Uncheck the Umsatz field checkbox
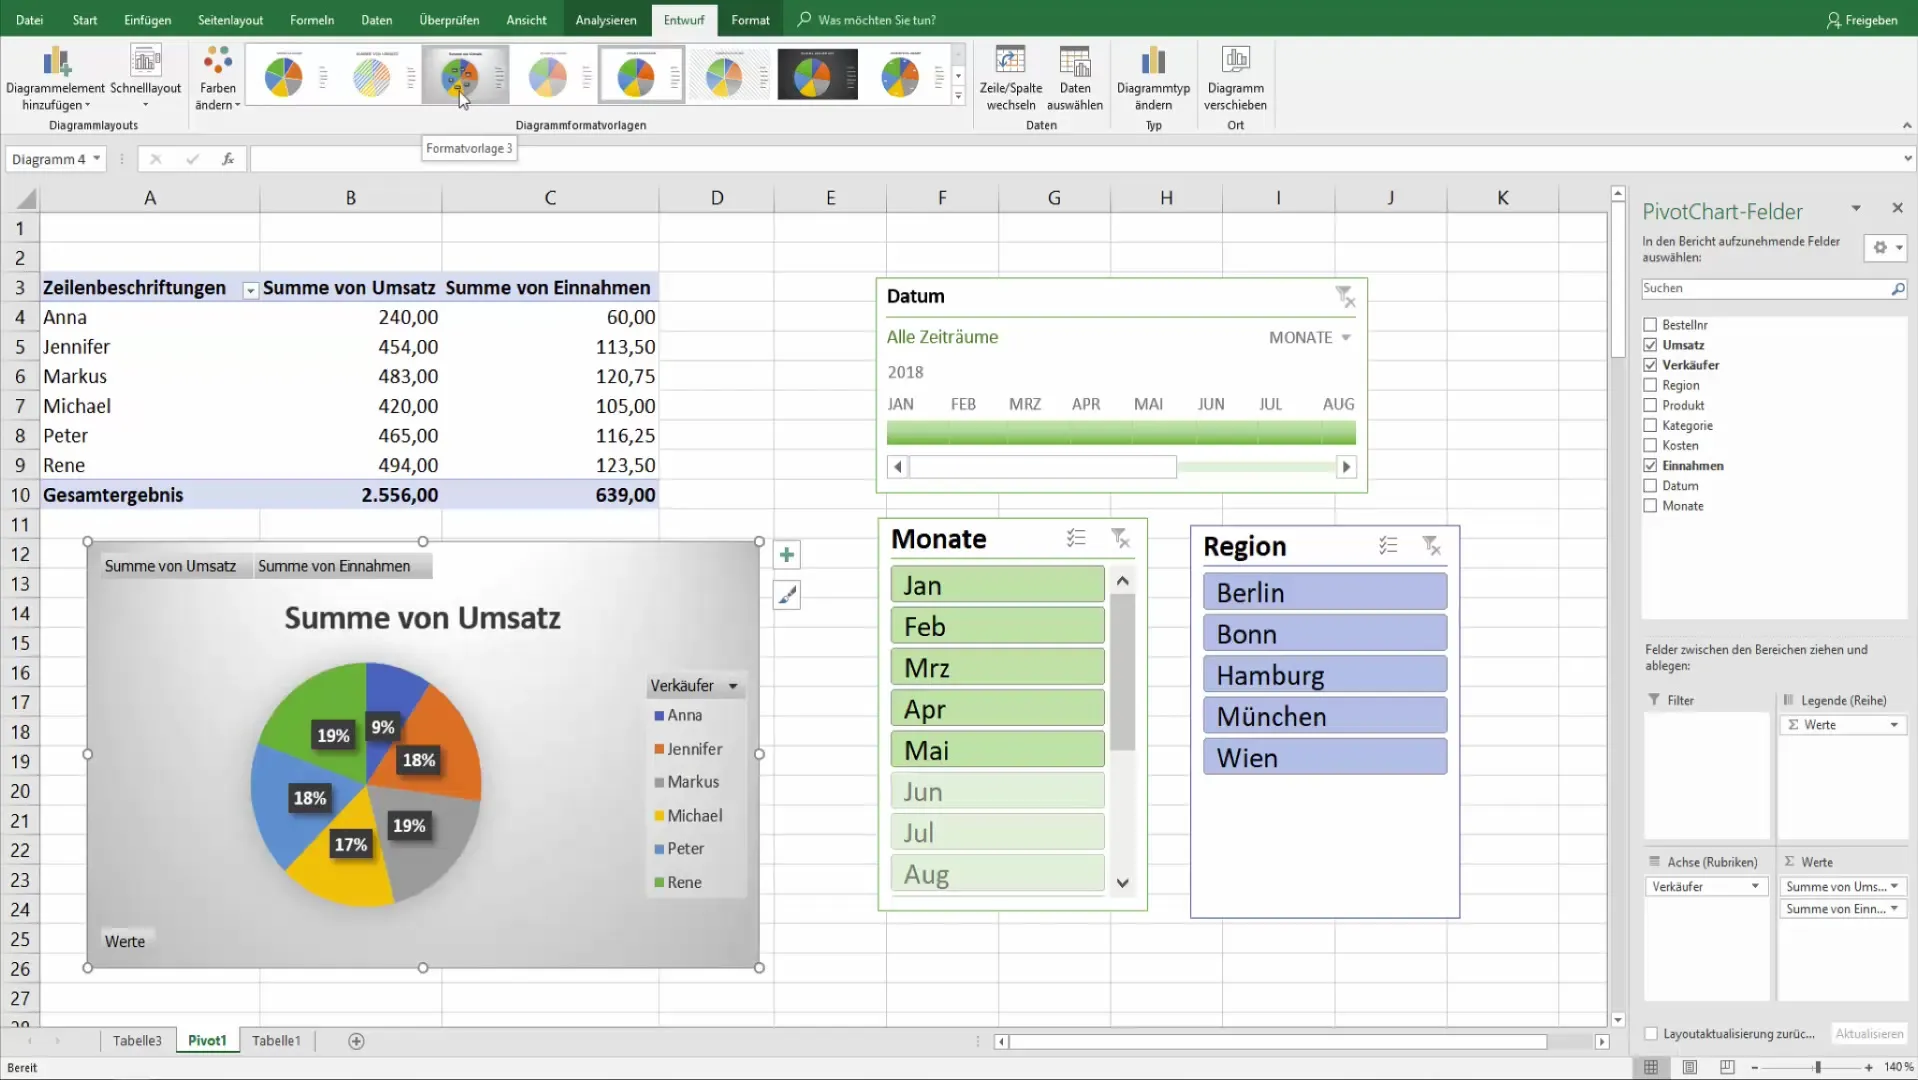This screenshot has height=1080, width=1918. coord(1650,345)
